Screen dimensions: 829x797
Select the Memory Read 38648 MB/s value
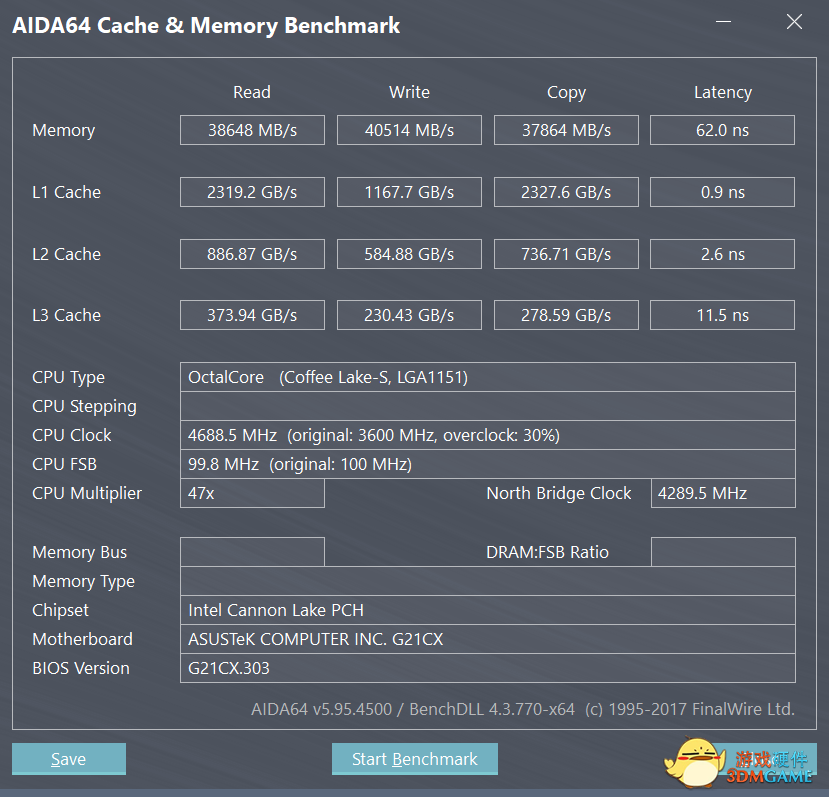pyautogui.click(x=252, y=130)
